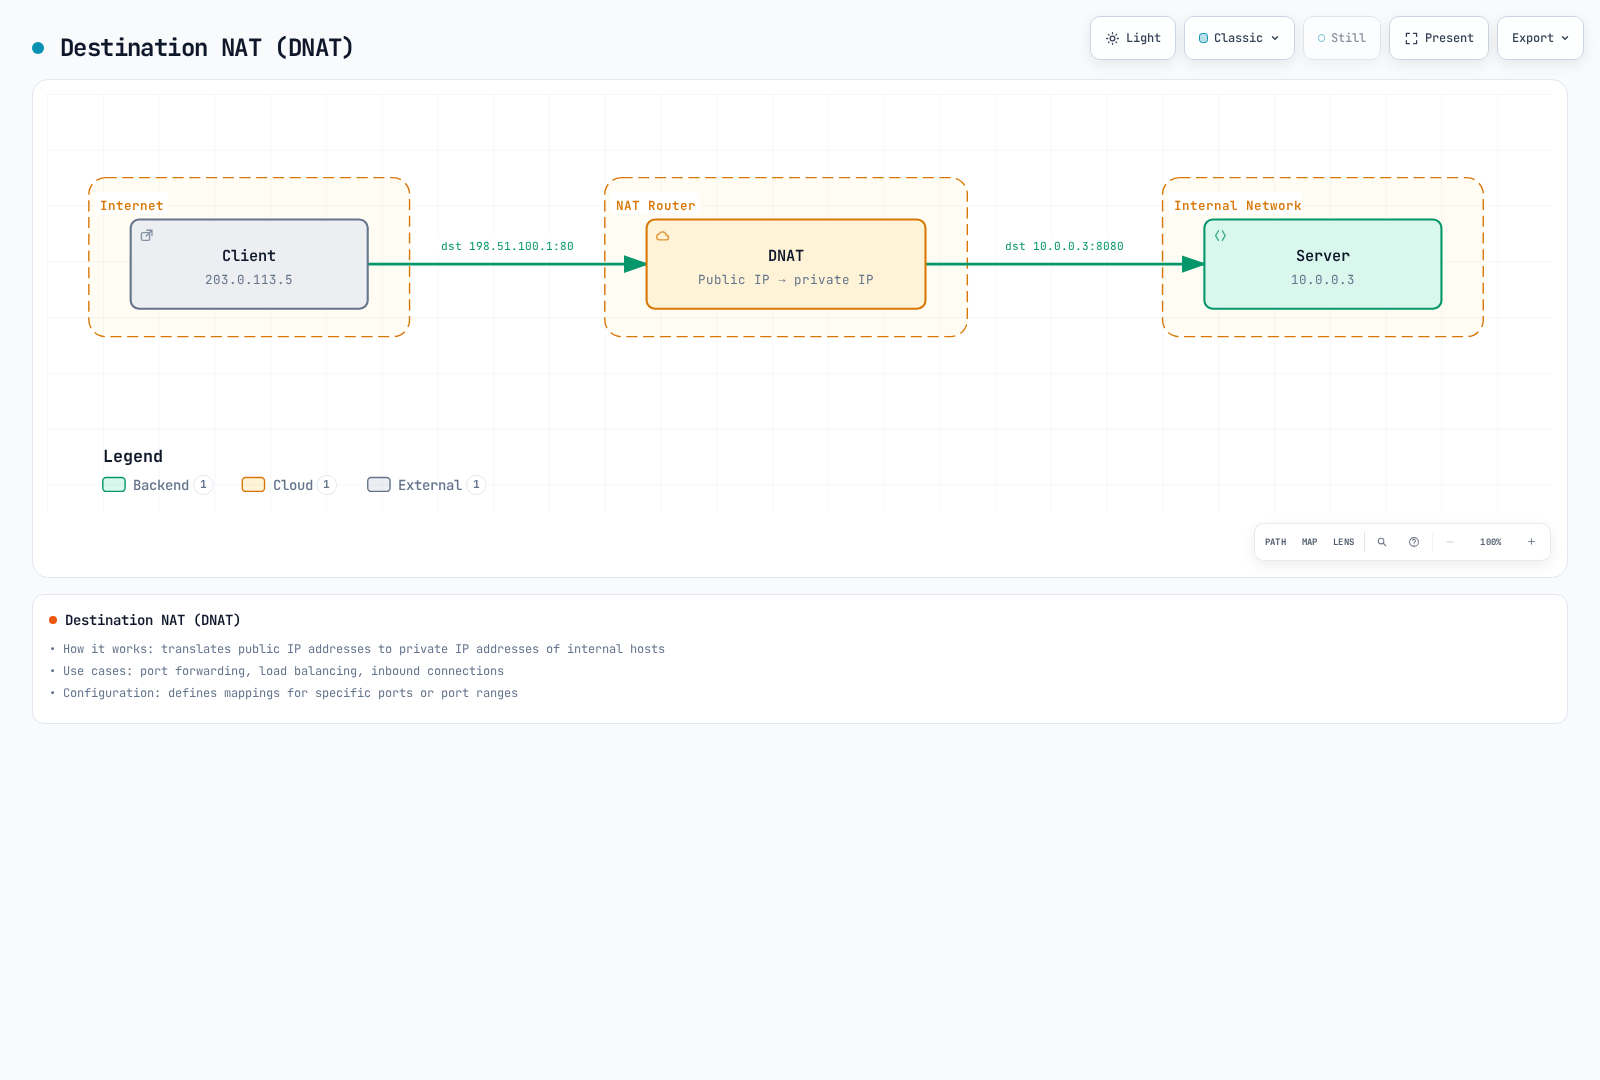This screenshot has width=1600, height=1080.
Task: Select the LENS mode tab
Action: pos(1344,542)
